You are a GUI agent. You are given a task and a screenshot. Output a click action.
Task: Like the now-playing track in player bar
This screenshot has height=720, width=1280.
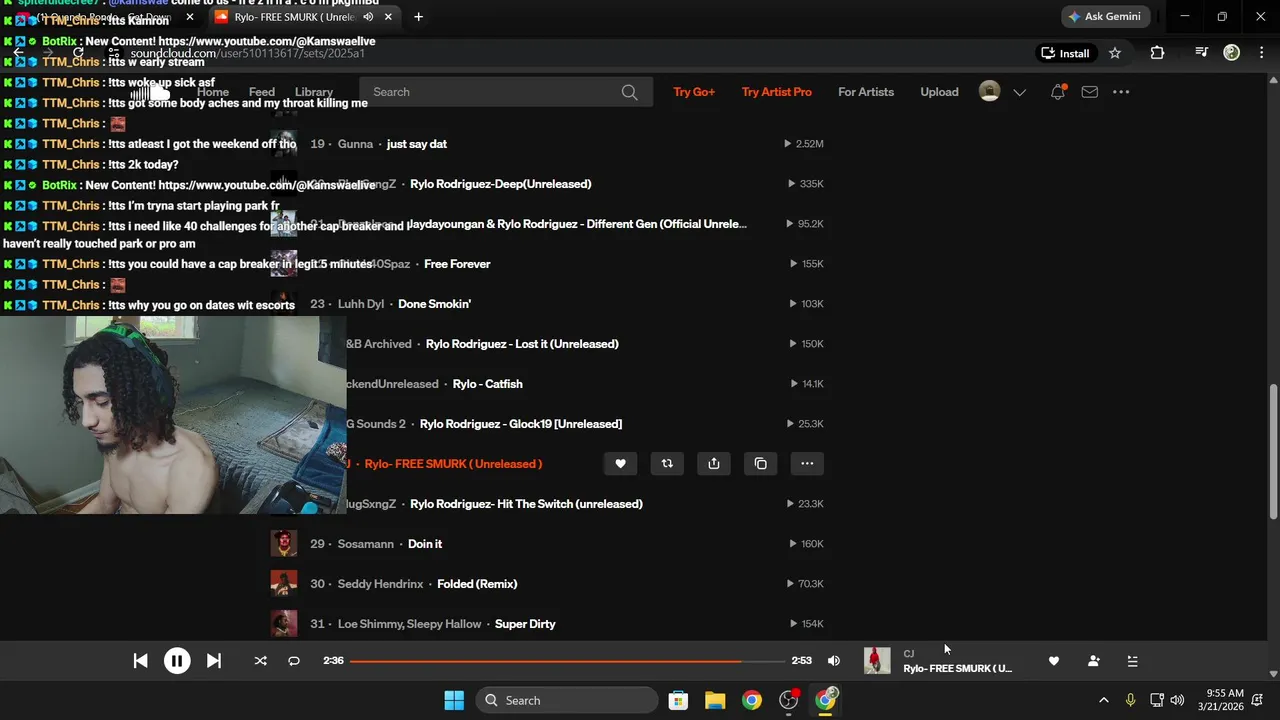(1053, 661)
